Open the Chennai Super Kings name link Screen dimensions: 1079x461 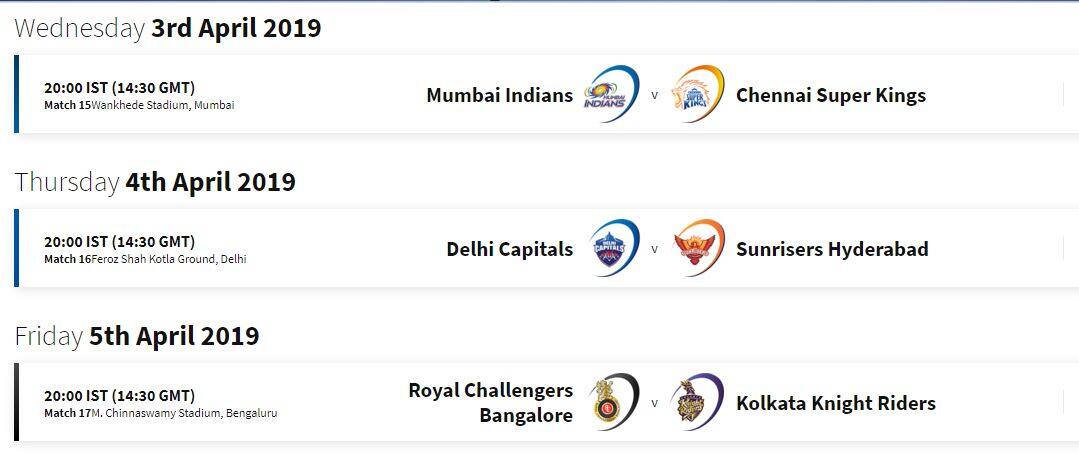831,96
